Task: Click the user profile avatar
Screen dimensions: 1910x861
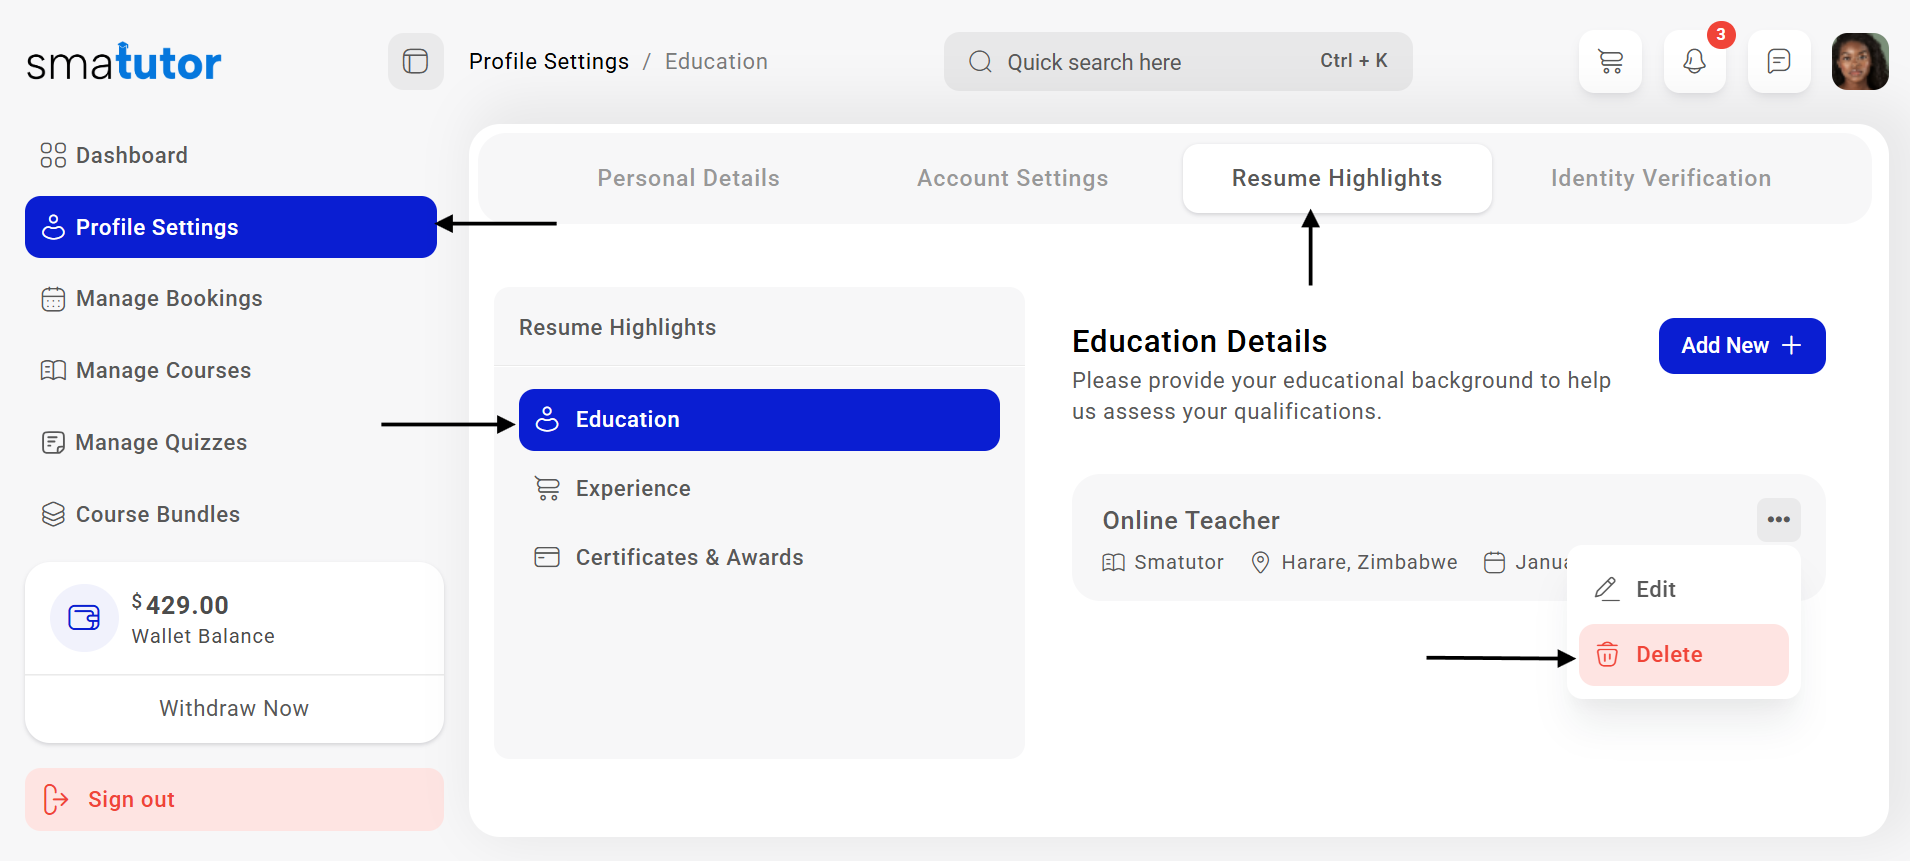Action: [x=1859, y=62]
